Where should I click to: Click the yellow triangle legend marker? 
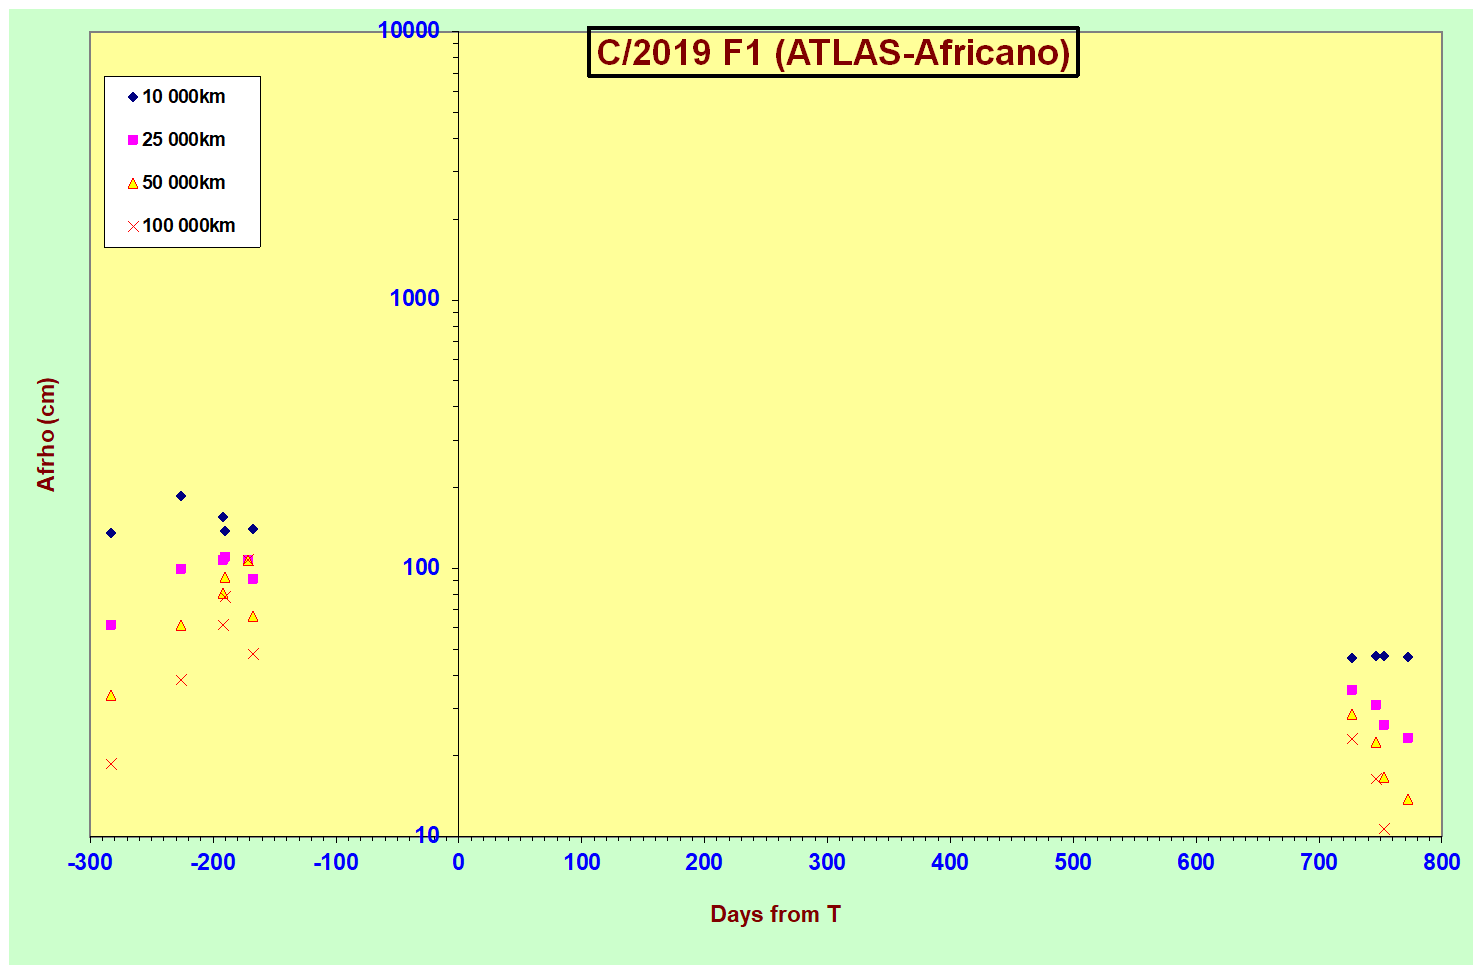tap(132, 183)
